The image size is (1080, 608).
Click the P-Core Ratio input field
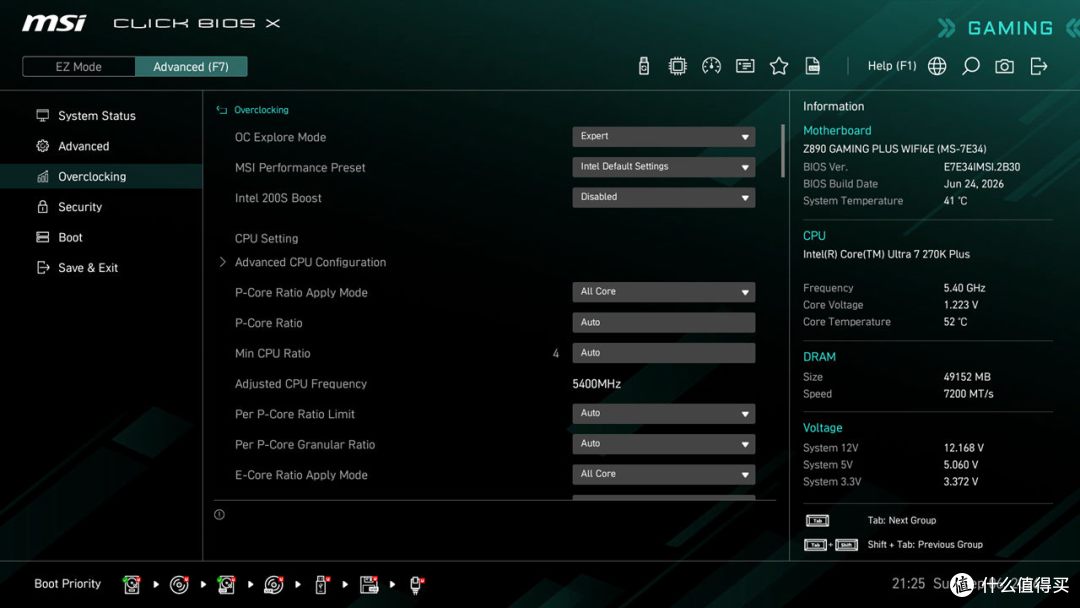pyautogui.click(x=663, y=322)
